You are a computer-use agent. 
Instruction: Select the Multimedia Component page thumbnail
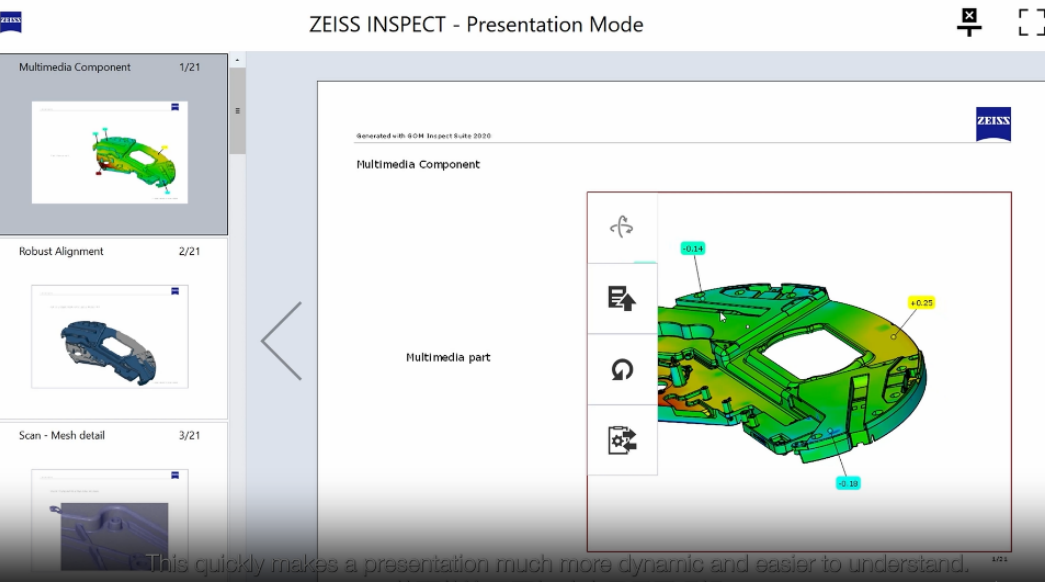coord(110,153)
